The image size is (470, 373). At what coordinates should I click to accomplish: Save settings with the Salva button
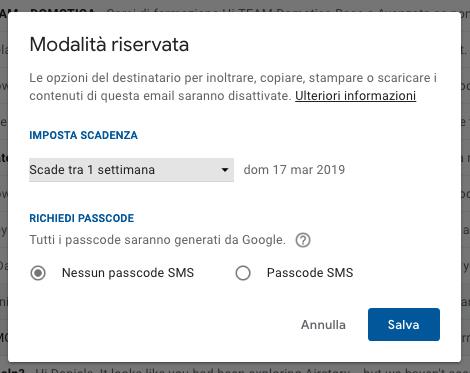click(x=404, y=324)
